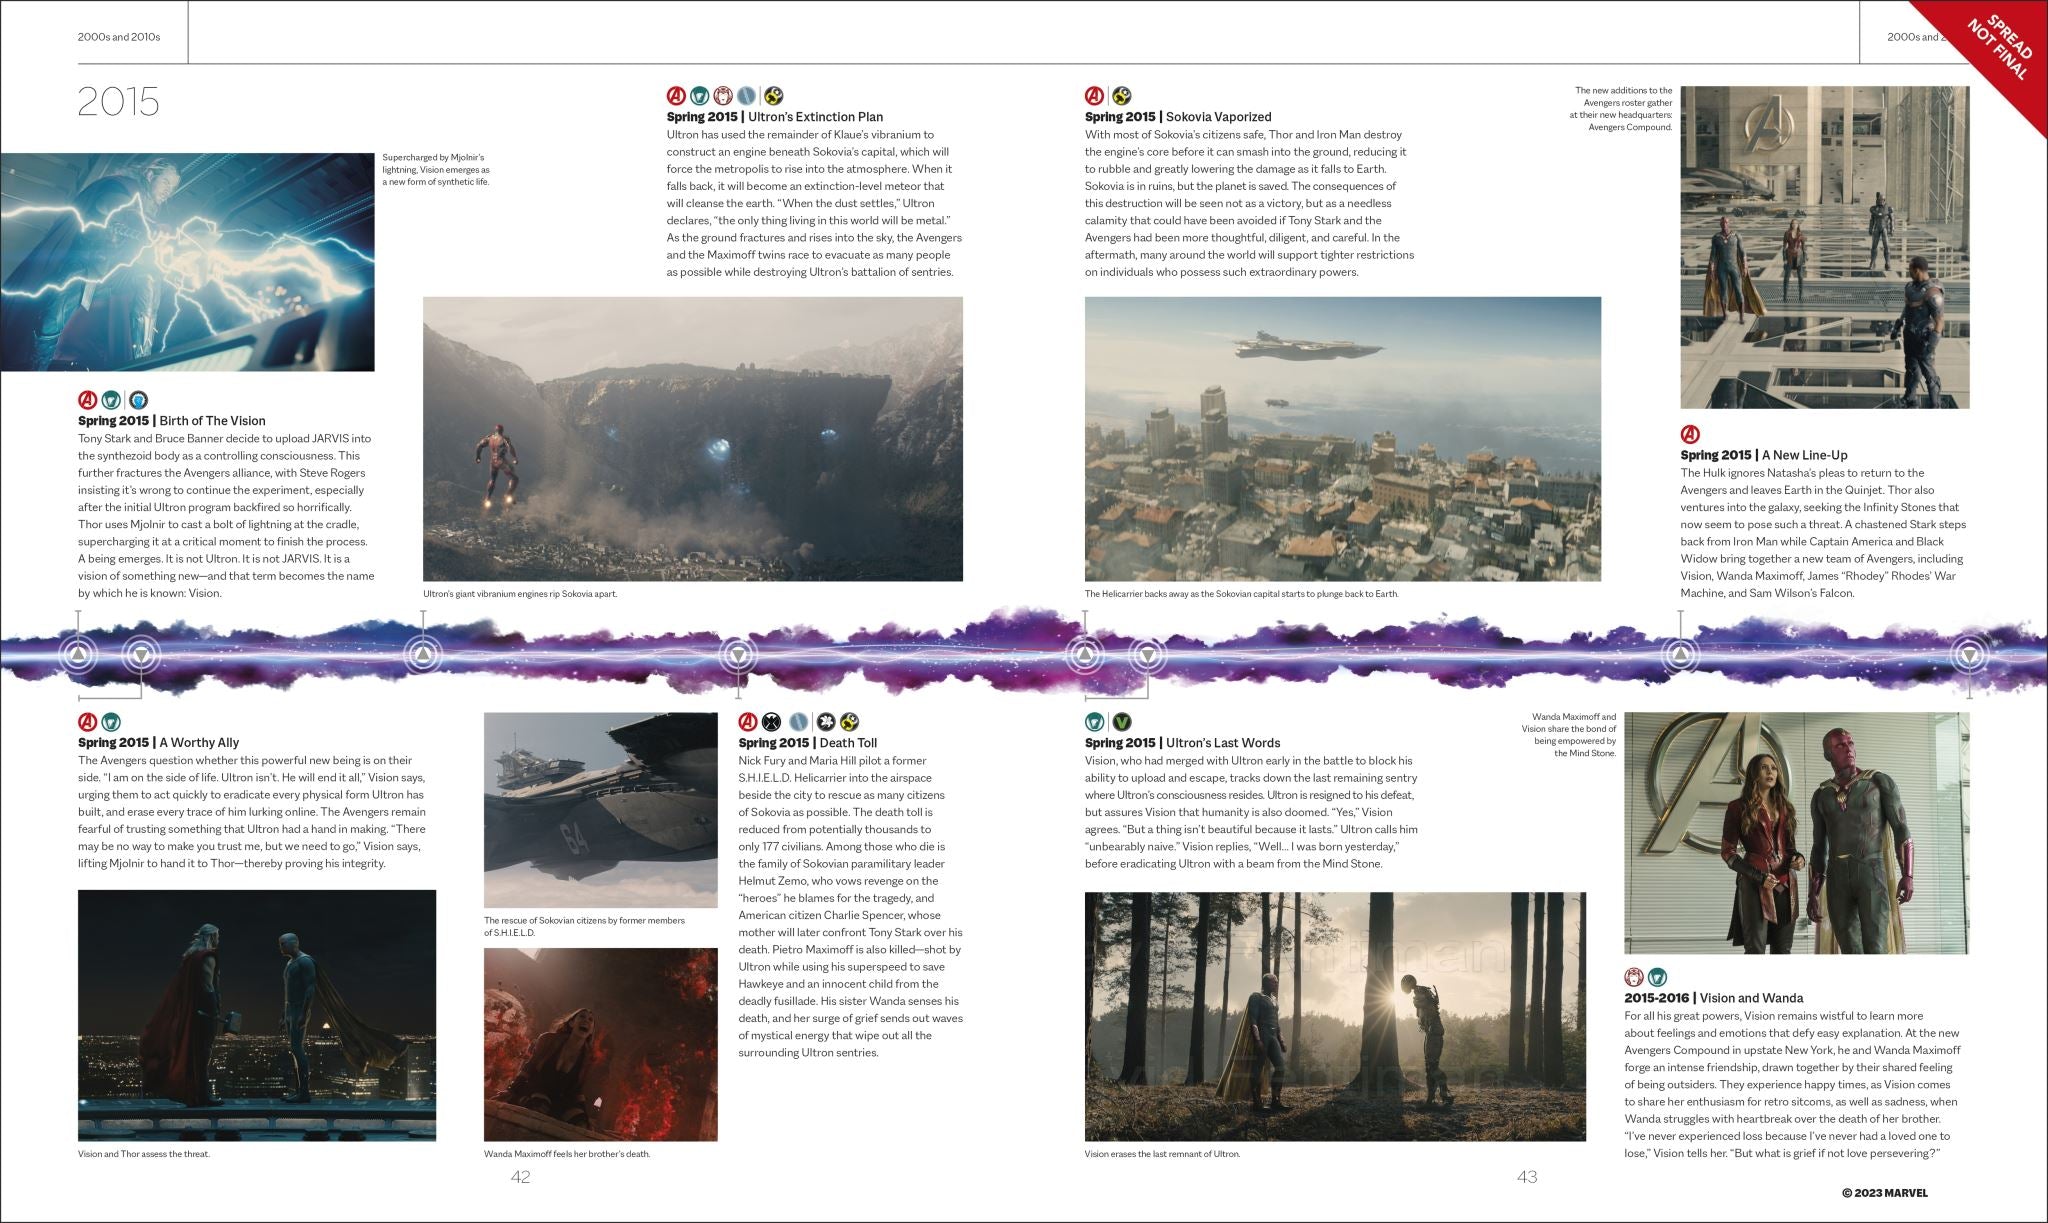The height and width of the screenshot is (1223, 2048).
Task: Click the red Avengers icon above Birth of The Vision
Action: (x=88, y=400)
